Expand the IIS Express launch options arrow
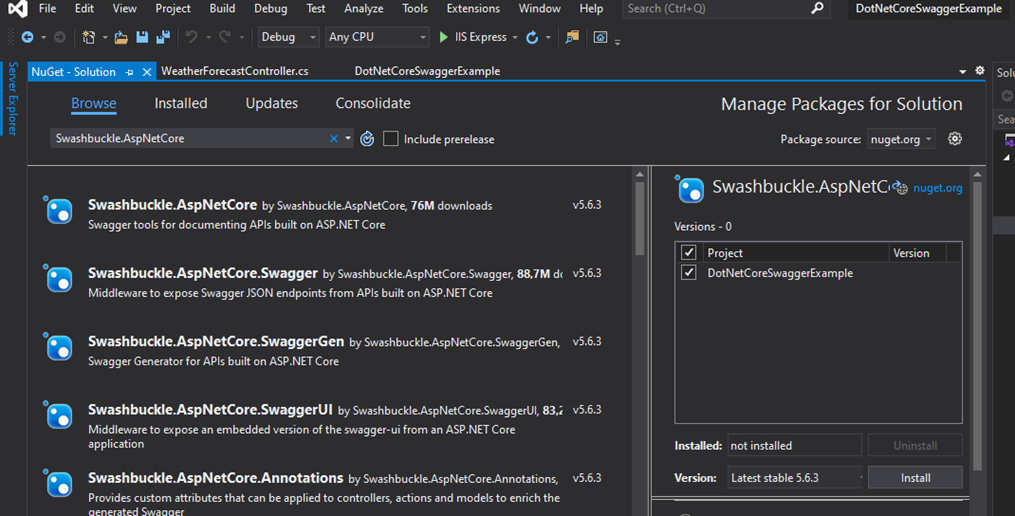Image resolution: width=1015 pixels, height=516 pixels. coord(515,38)
